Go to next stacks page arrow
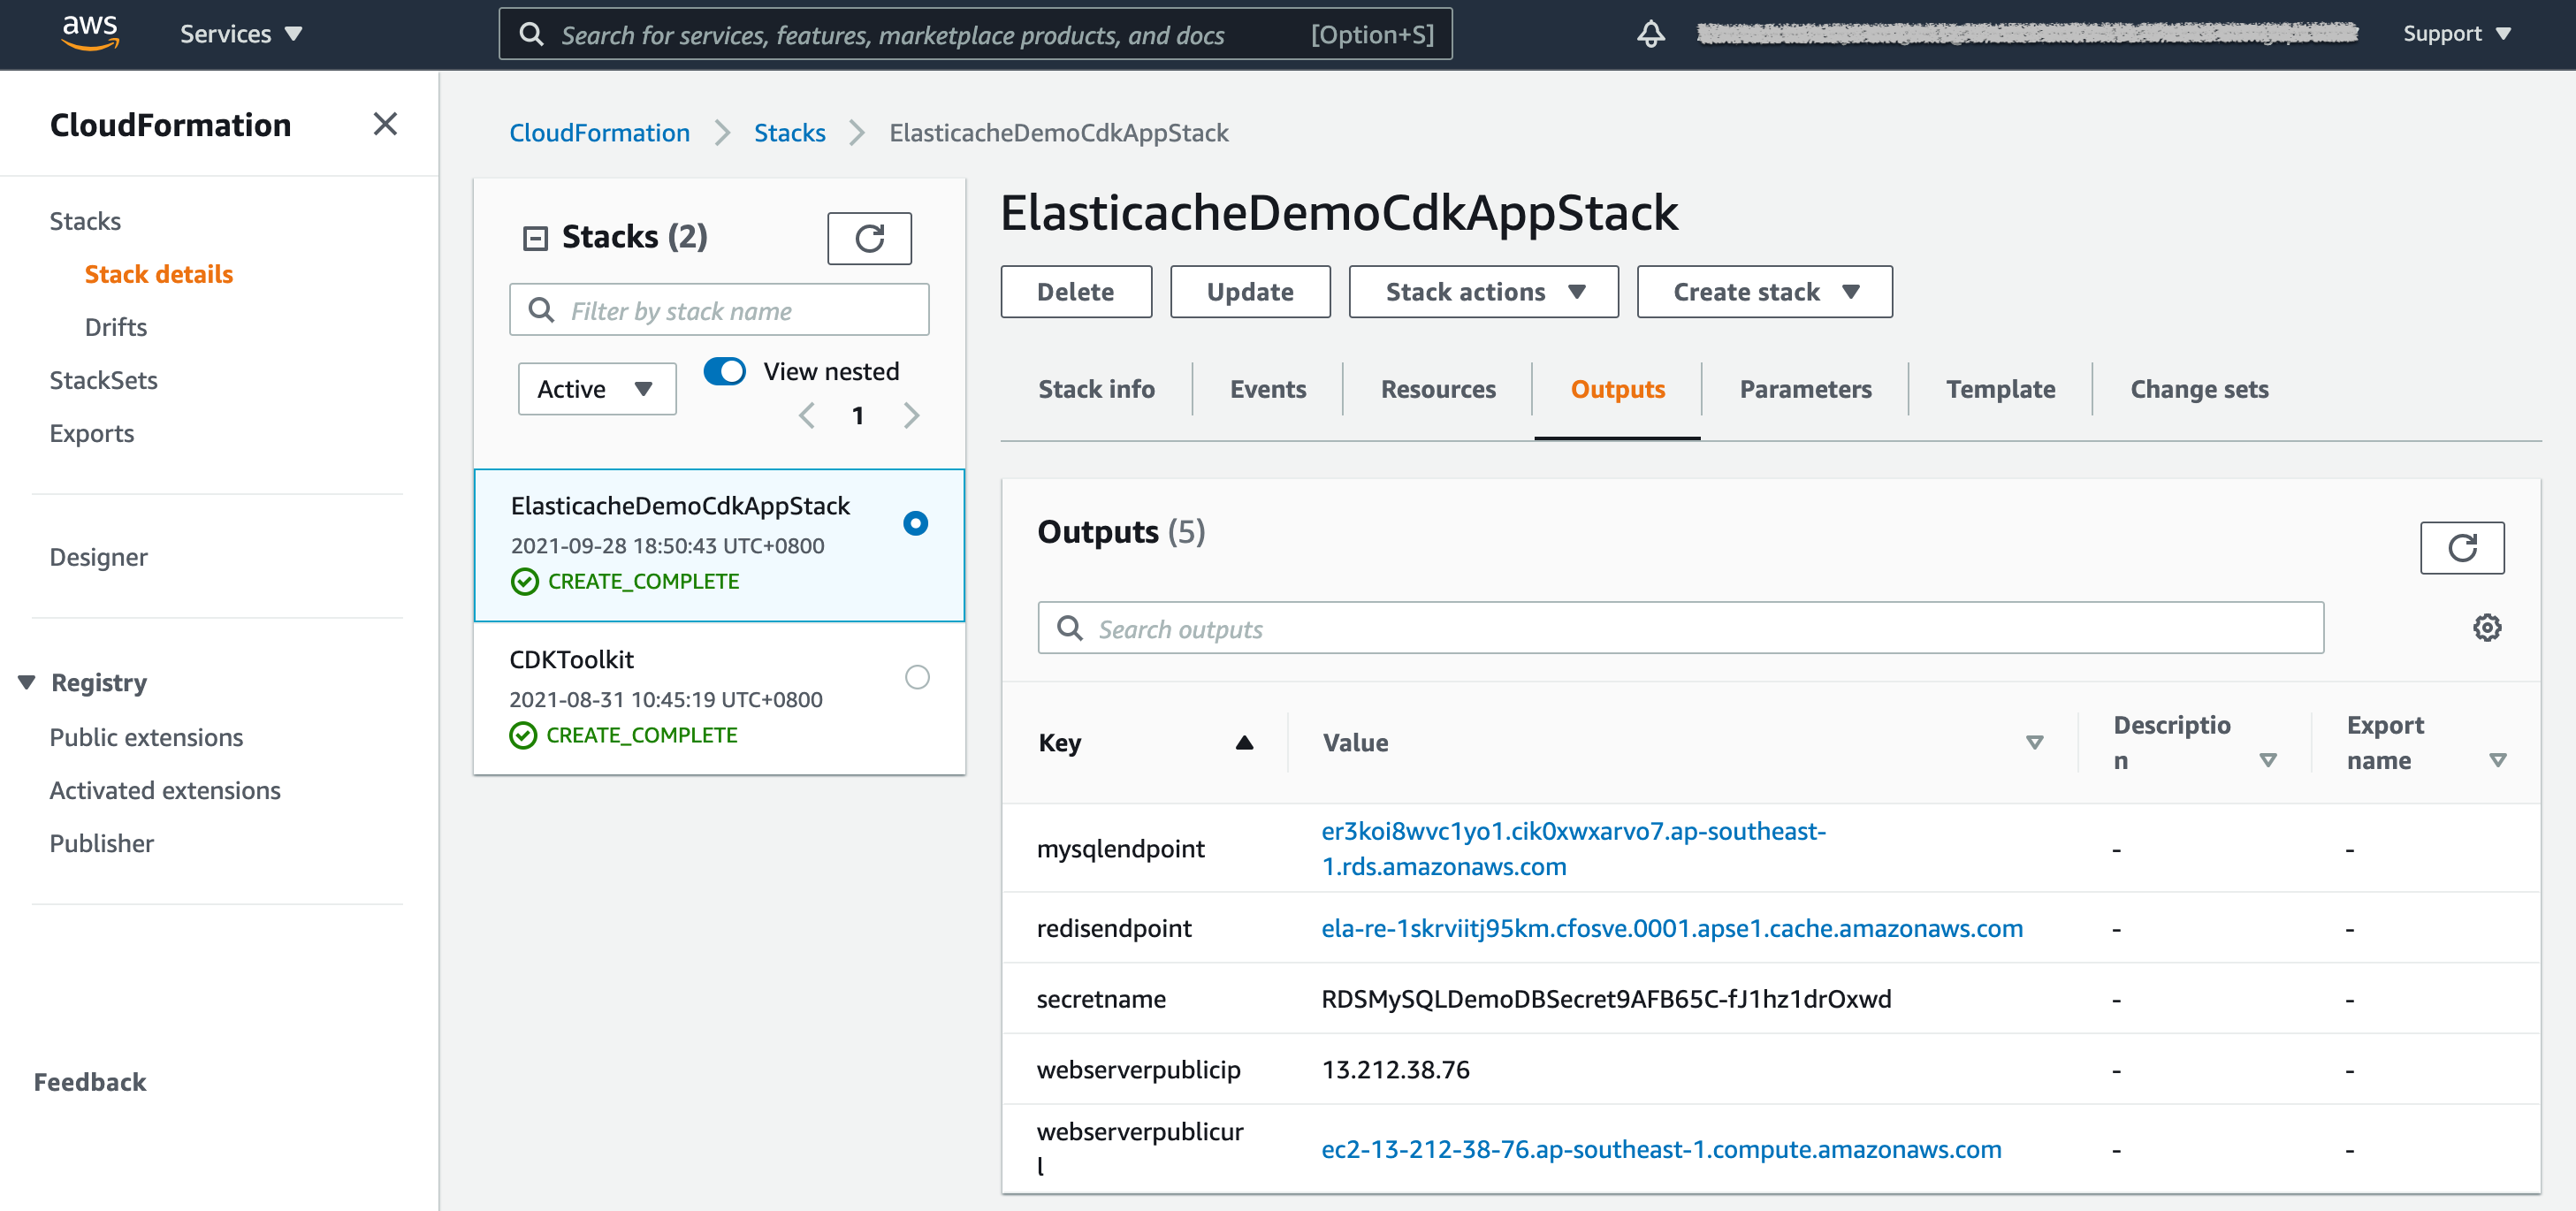This screenshot has height=1211, width=2576. pos(911,415)
